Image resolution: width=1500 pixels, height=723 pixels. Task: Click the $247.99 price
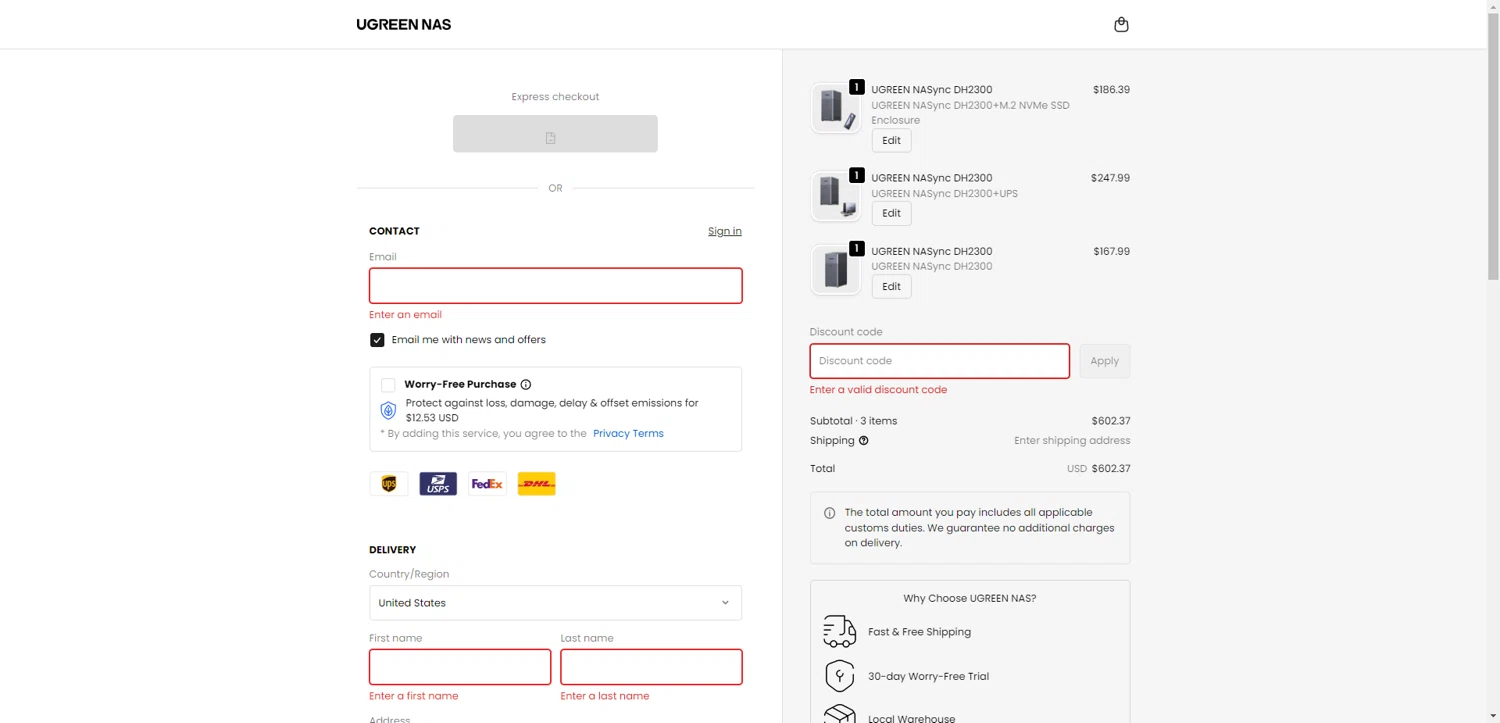[1110, 178]
